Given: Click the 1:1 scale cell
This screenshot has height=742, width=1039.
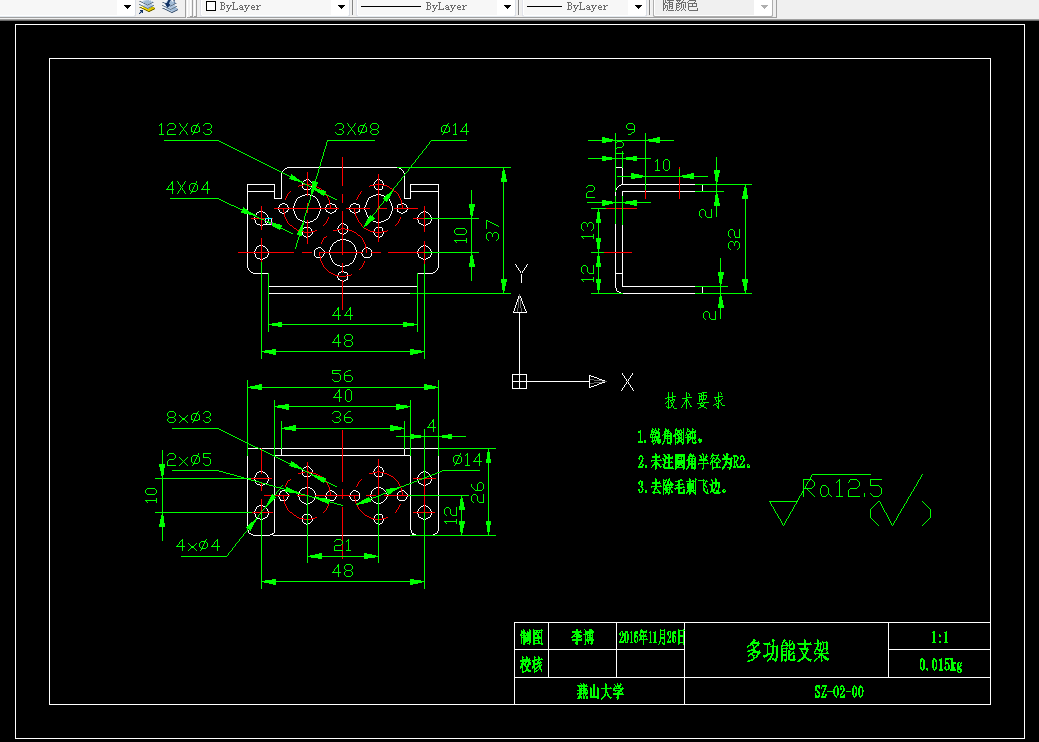Looking at the screenshot, I should 940,637.
